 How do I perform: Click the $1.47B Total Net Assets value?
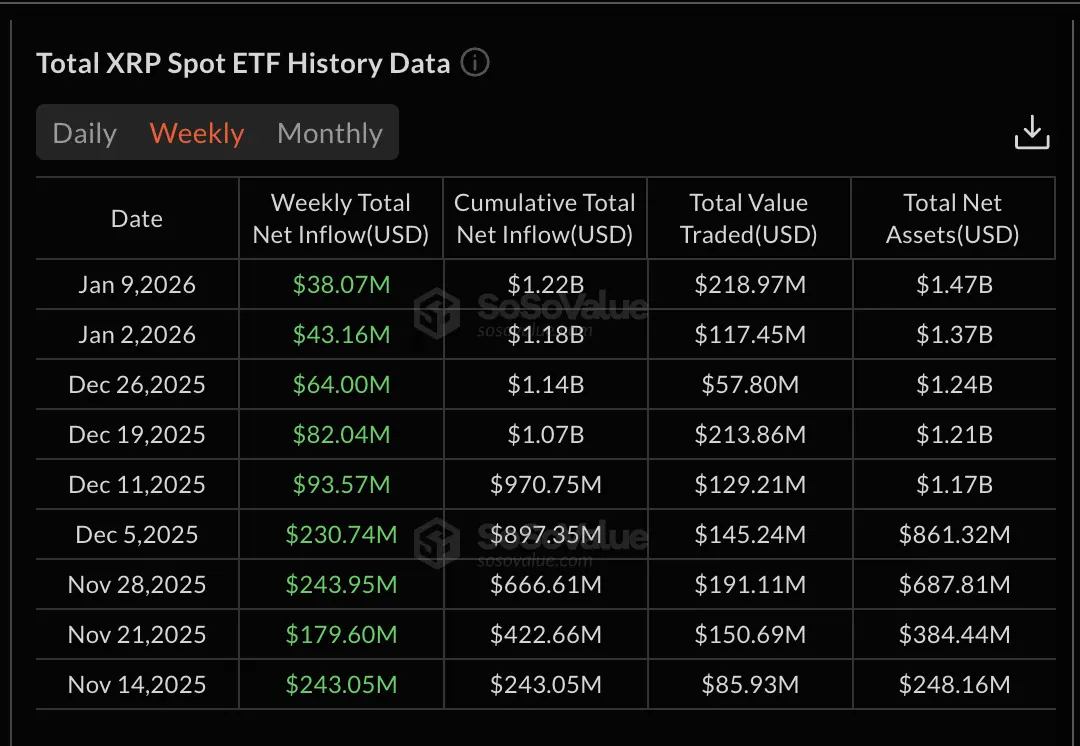pos(953,284)
